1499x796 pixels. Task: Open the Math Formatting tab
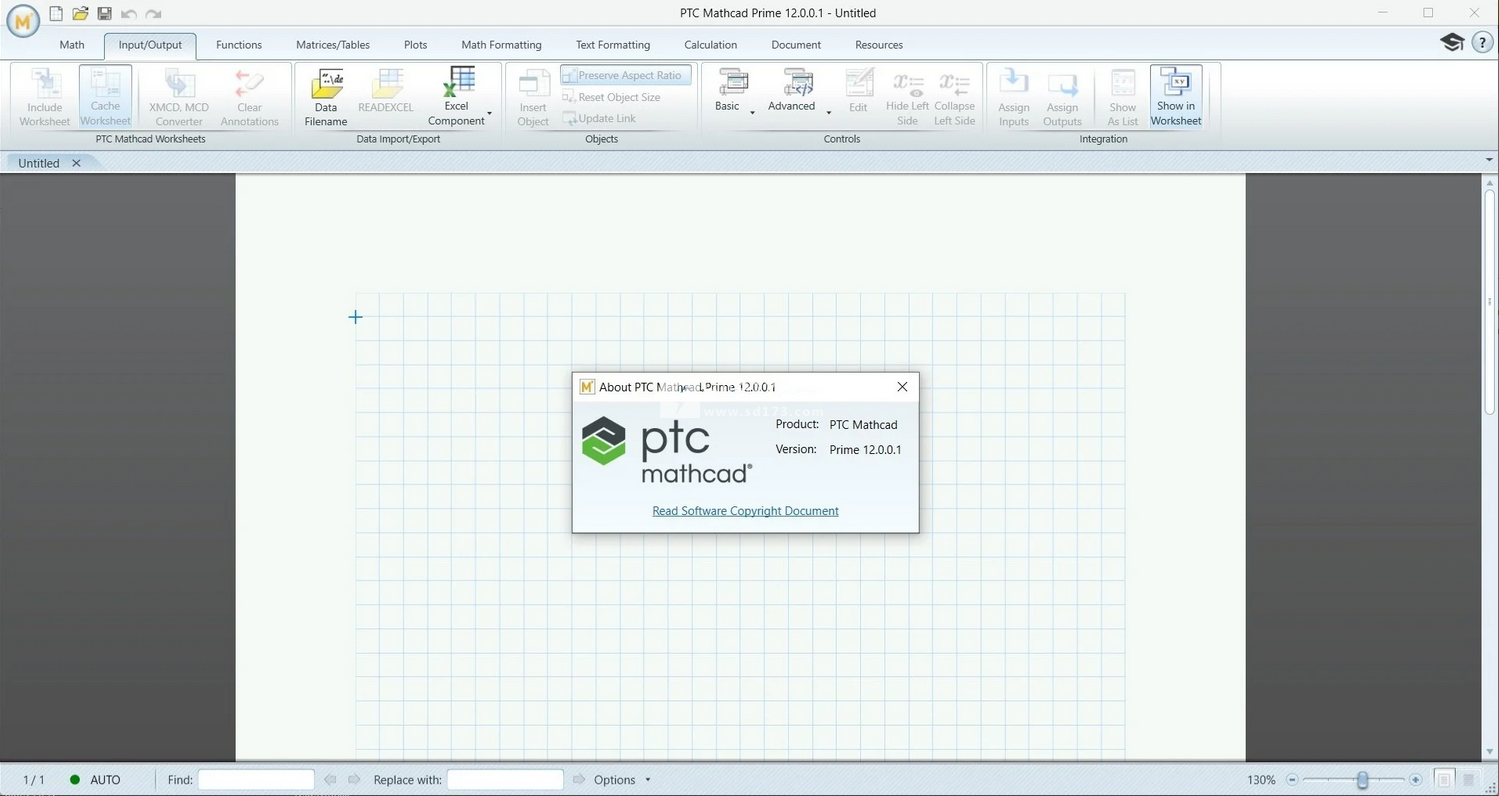tap(501, 45)
